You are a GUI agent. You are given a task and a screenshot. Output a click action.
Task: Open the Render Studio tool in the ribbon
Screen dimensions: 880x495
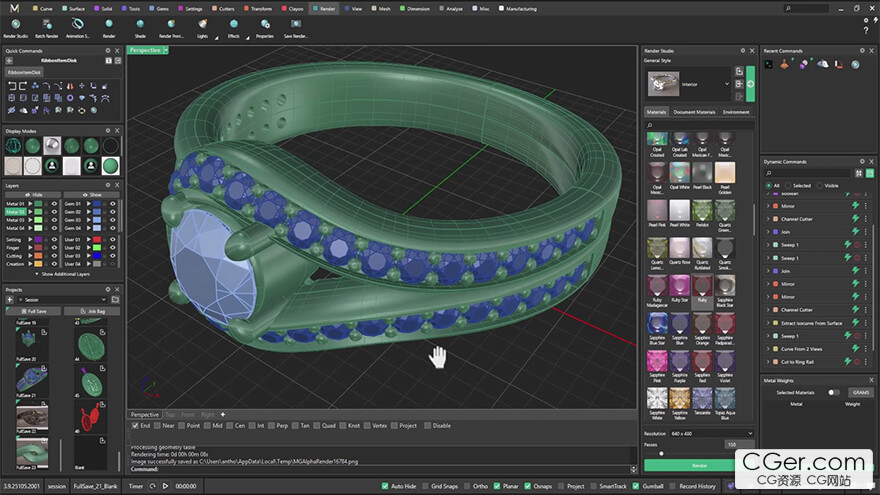15,28
